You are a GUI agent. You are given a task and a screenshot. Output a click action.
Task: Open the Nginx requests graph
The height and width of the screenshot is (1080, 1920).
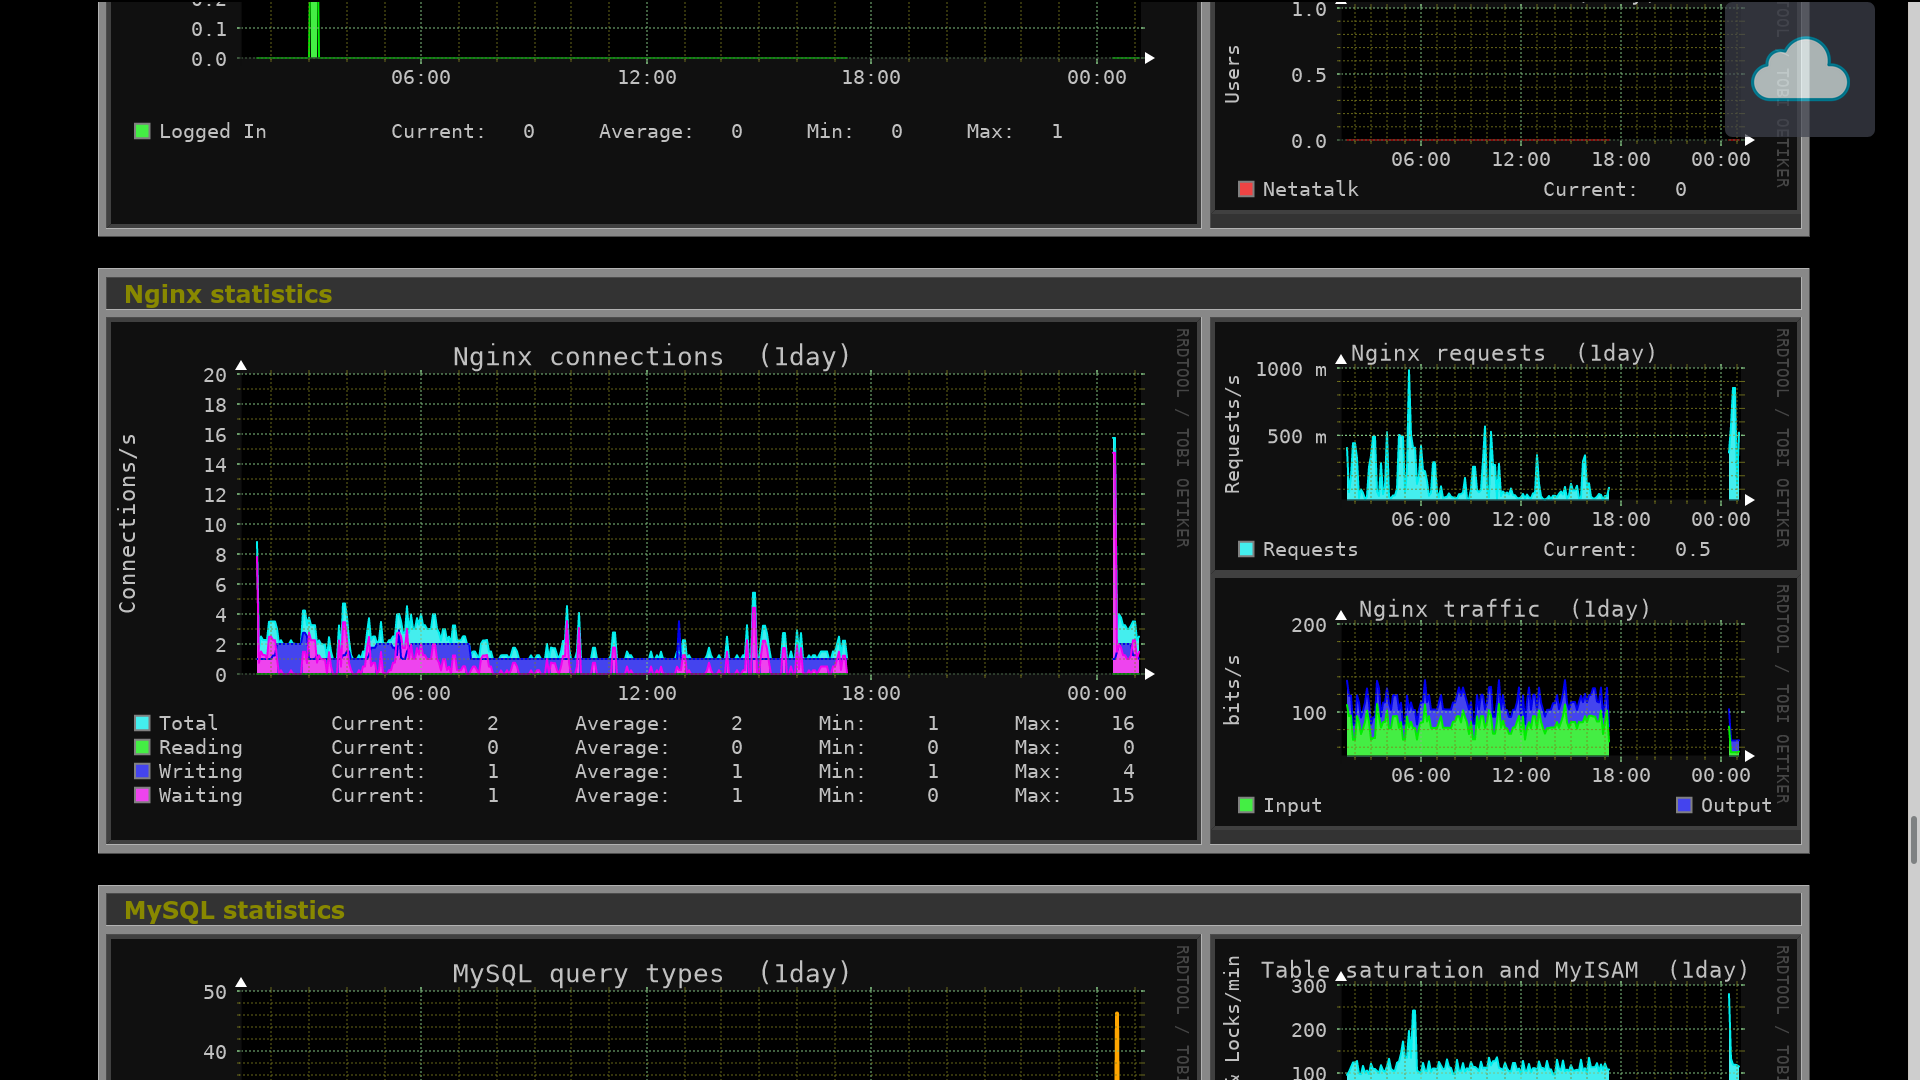(x=1504, y=440)
